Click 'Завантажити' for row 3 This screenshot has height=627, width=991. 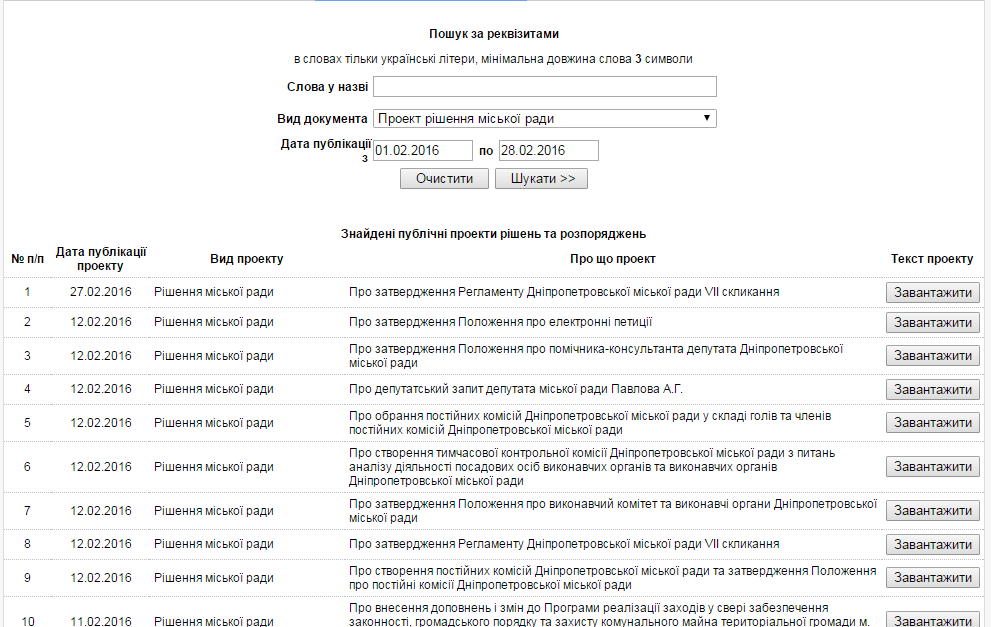point(932,356)
